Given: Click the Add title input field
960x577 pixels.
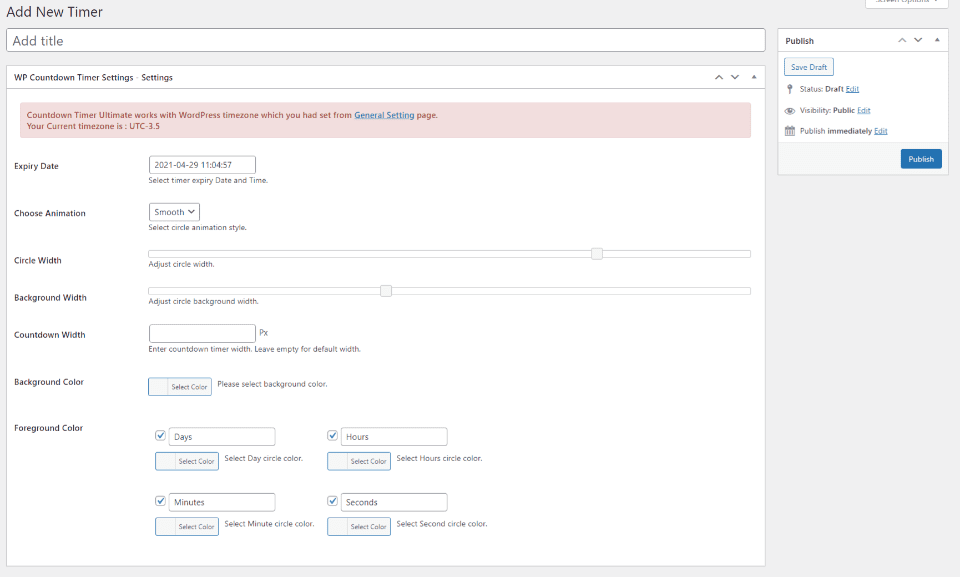Looking at the screenshot, I should [x=386, y=40].
